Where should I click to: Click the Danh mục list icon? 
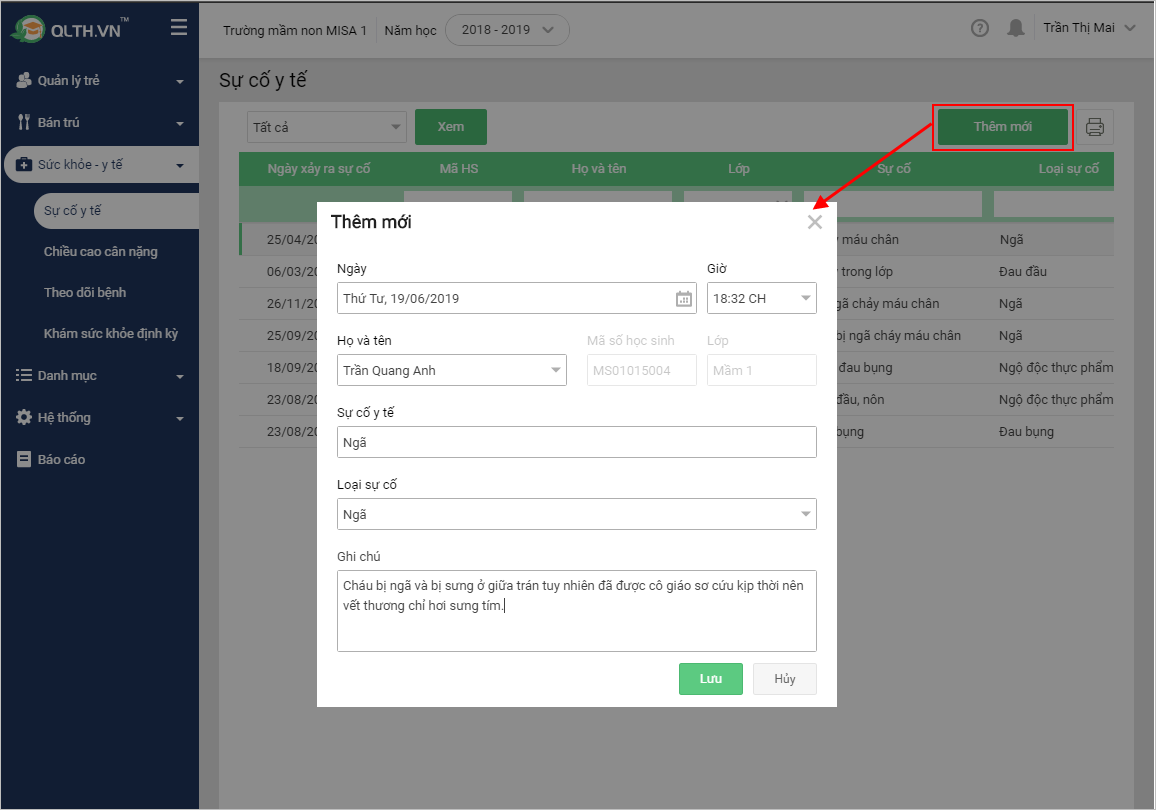pos(24,375)
